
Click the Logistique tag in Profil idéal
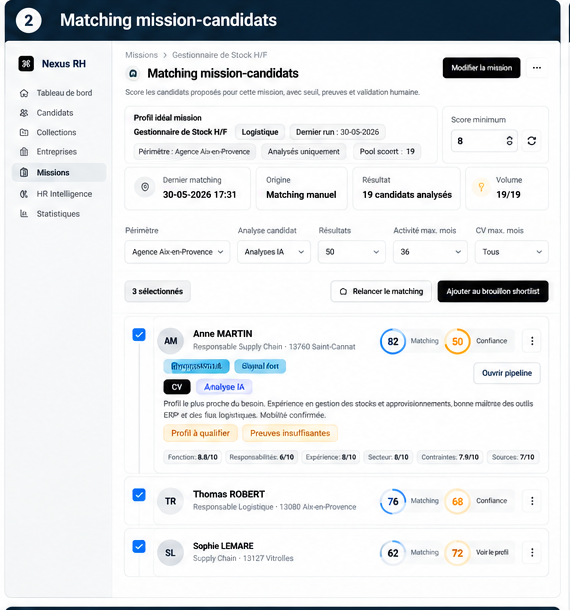click(x=260, y=132)
